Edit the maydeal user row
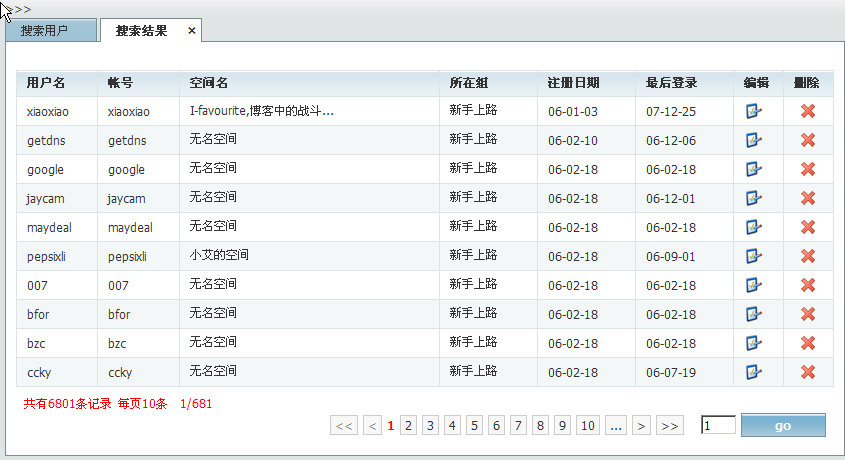 (753, 227)
